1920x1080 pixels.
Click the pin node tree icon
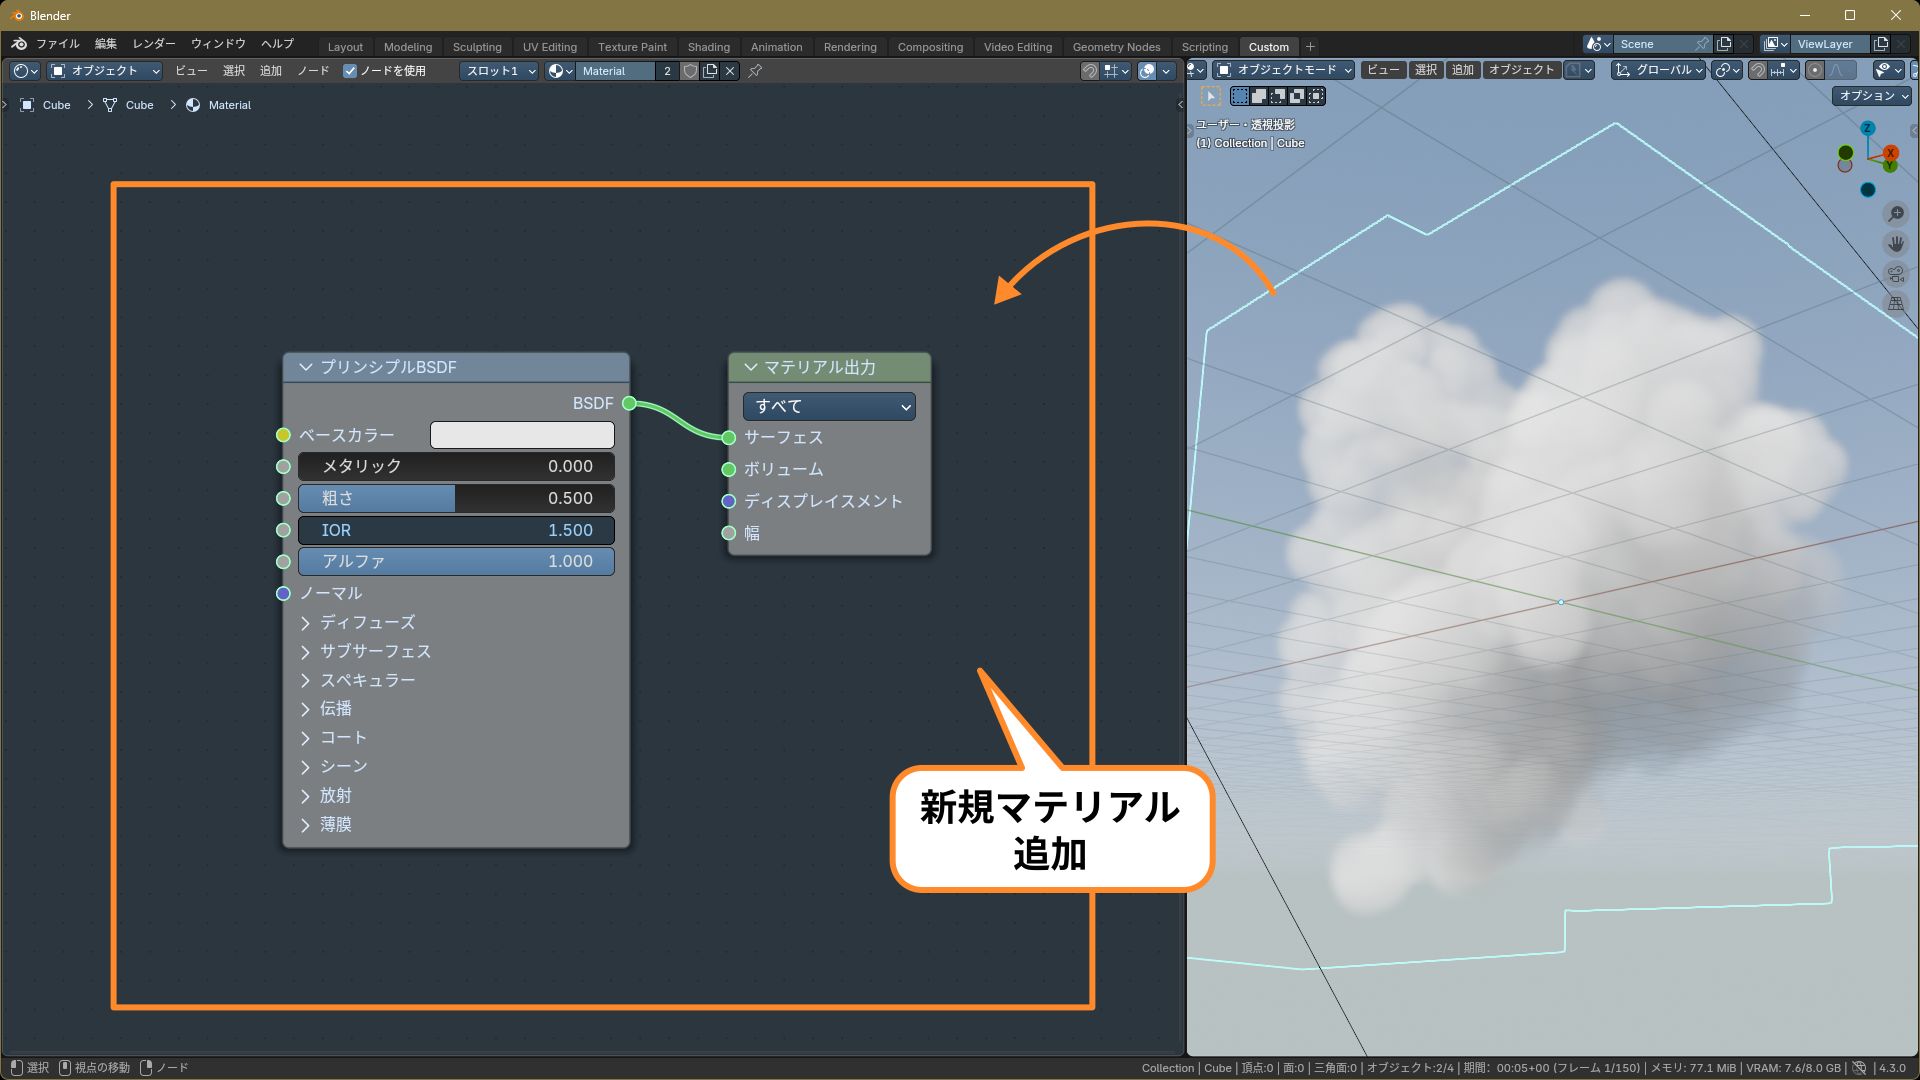click(755, 71)
